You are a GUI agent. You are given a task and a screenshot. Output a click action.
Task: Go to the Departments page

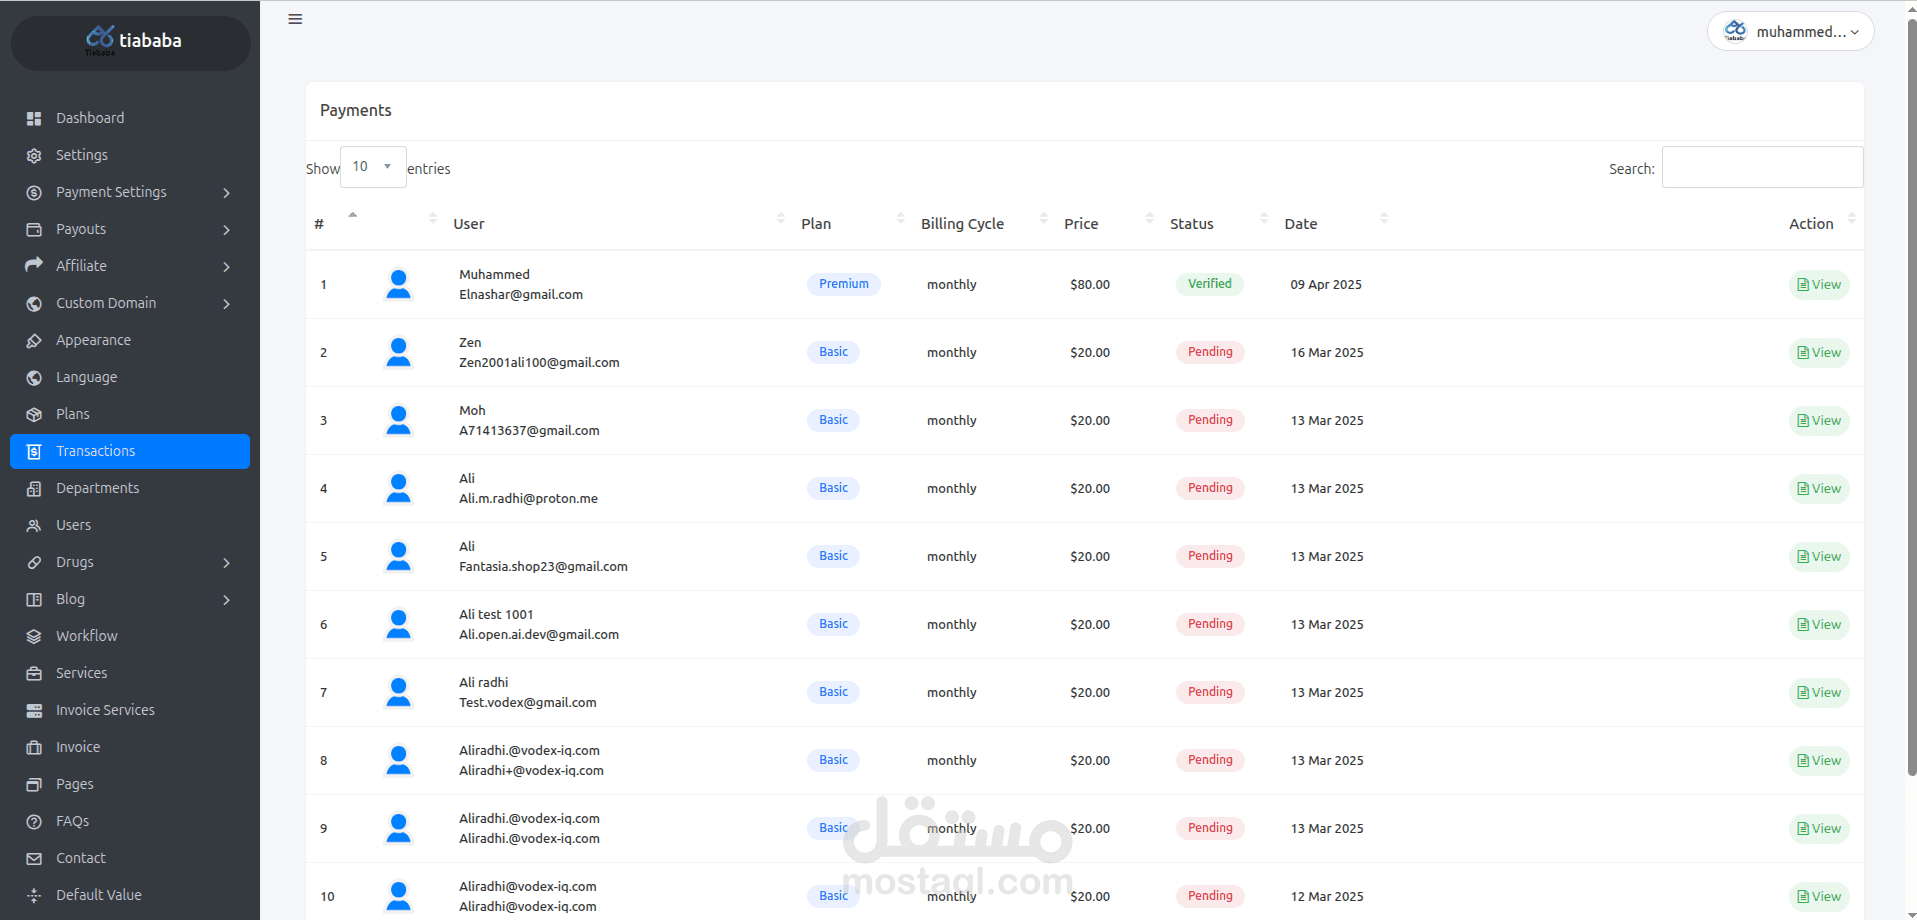[x=97, y=489]
